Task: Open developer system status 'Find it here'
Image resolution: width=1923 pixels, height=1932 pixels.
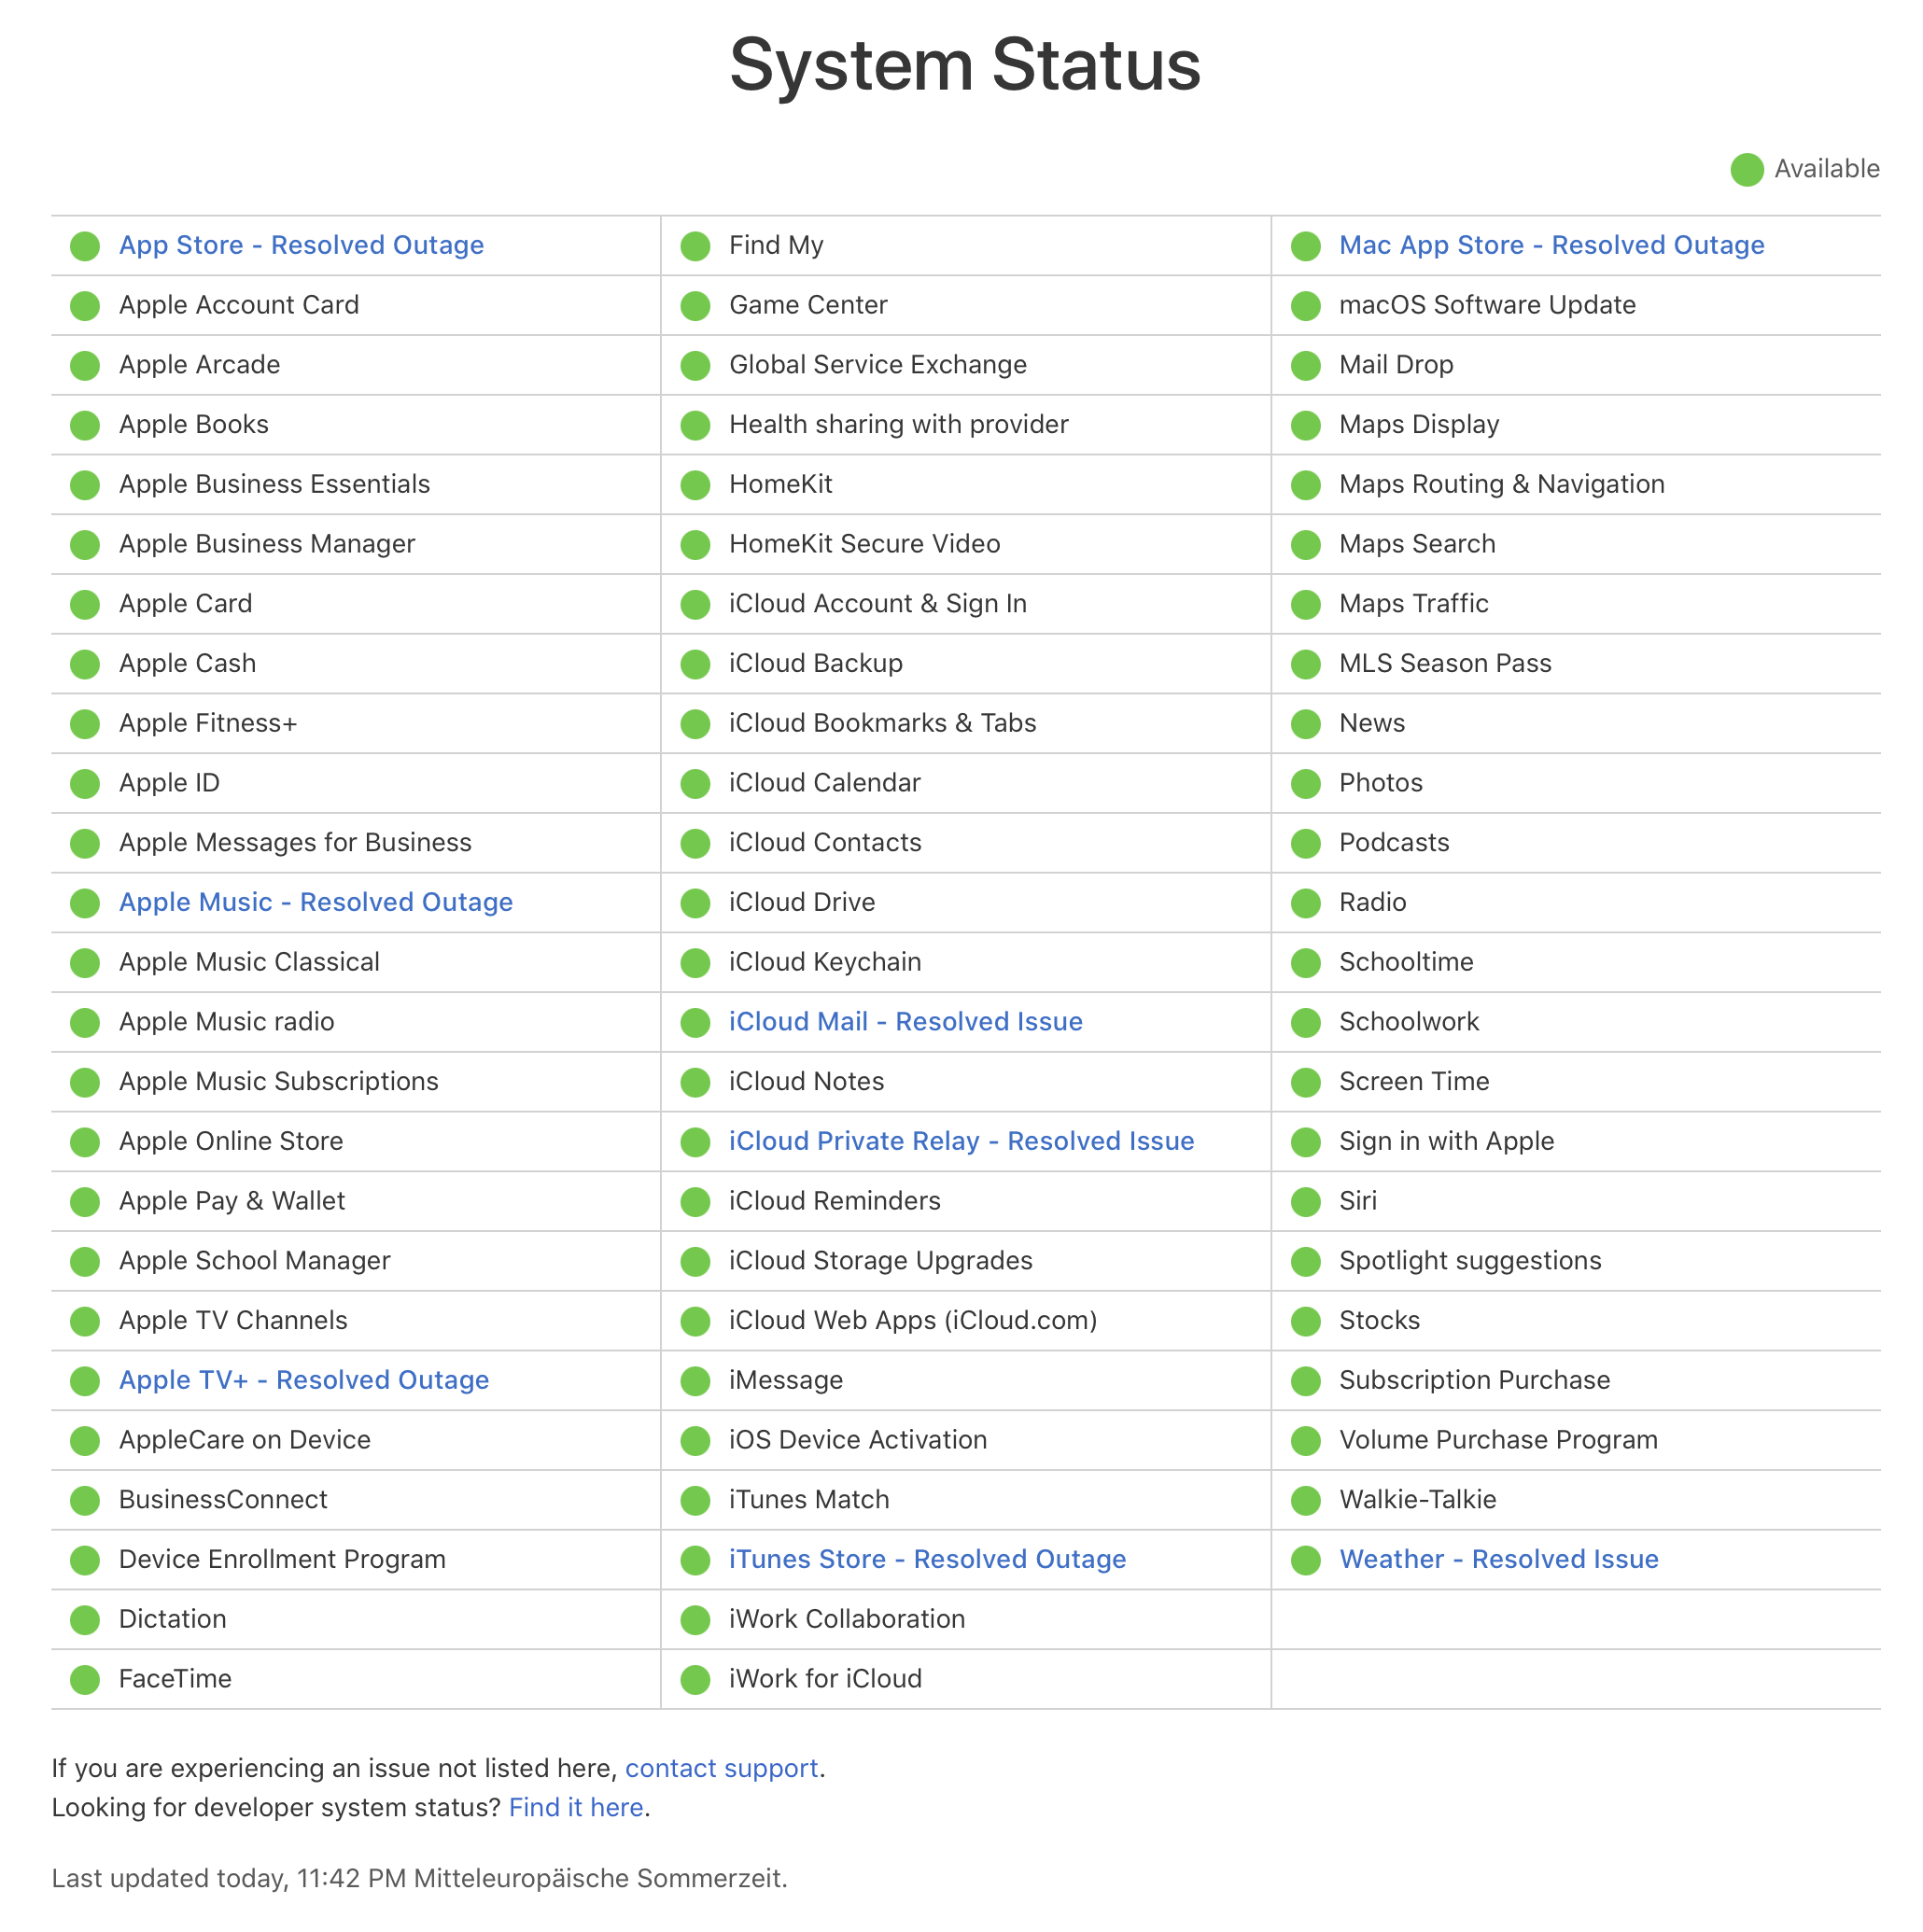Action: coord(576,1807)
